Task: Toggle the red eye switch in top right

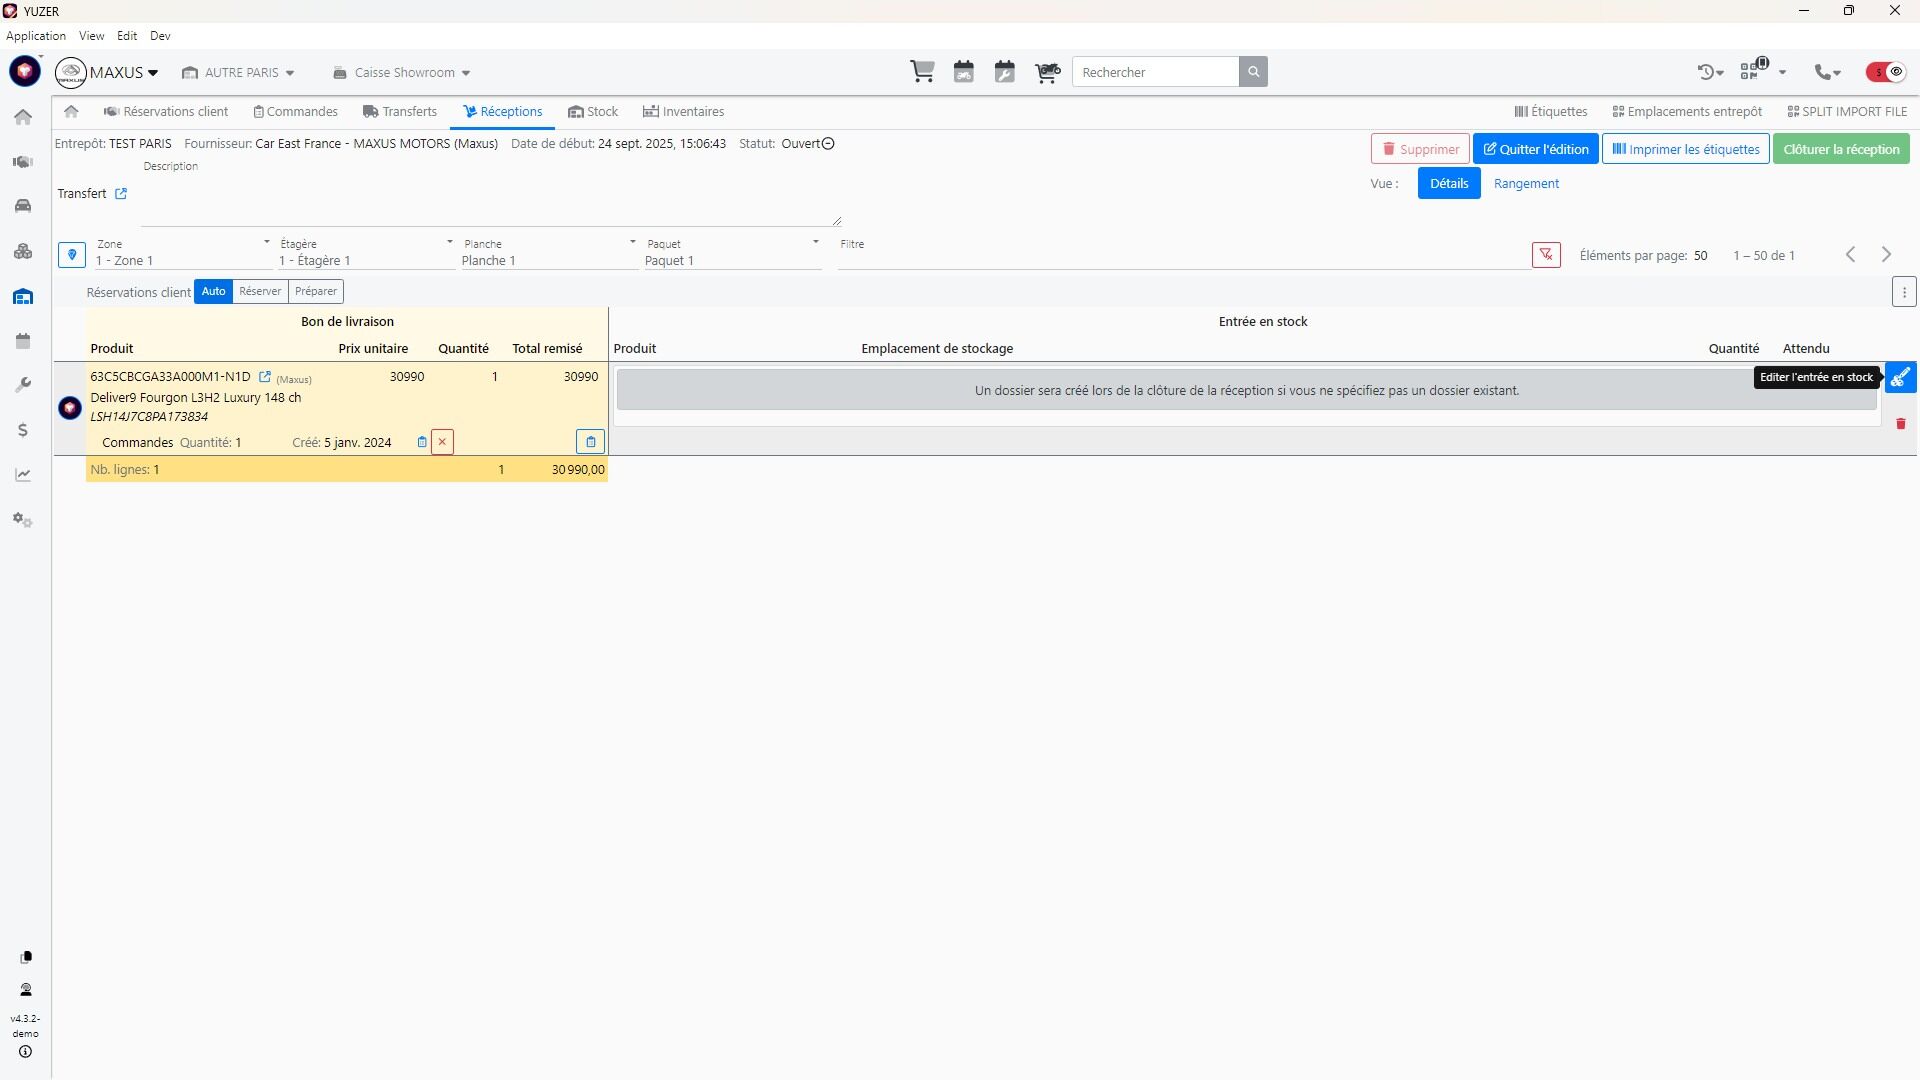Action: click(1886, 72)
